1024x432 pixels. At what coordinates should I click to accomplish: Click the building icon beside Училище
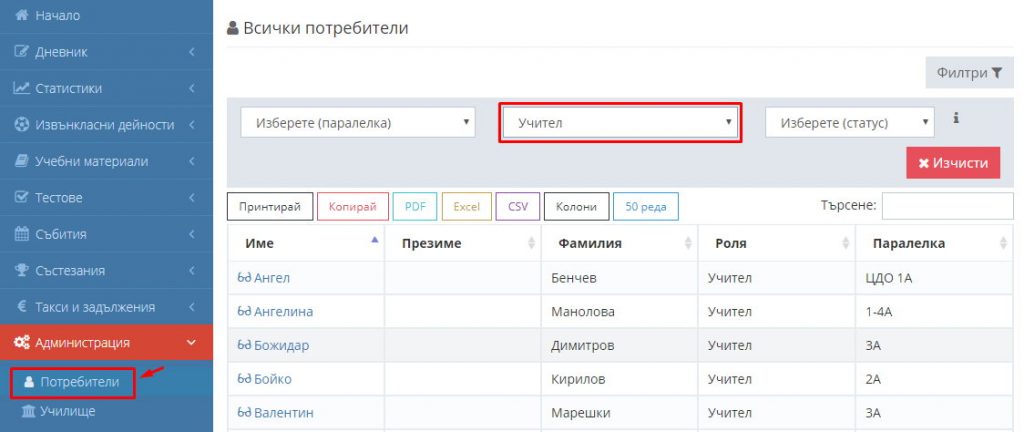coord(29,411)
